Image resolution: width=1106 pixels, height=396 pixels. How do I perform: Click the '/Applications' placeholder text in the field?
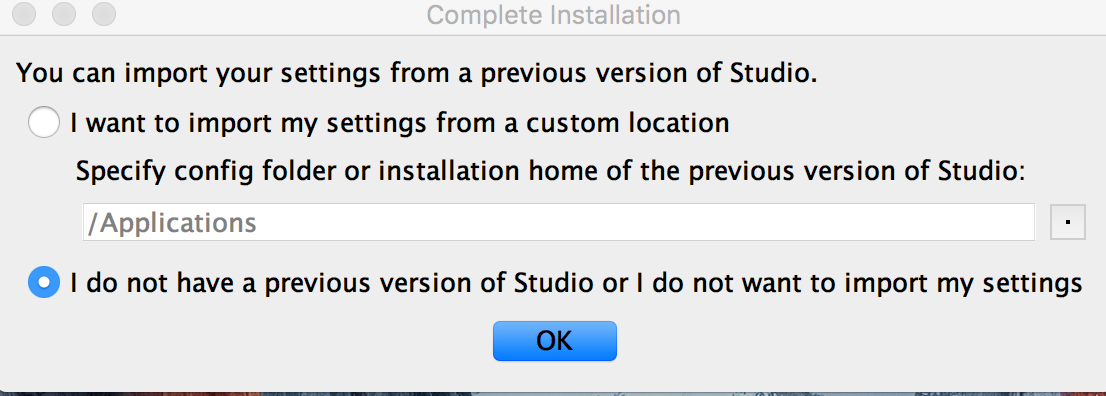[171, 223]
